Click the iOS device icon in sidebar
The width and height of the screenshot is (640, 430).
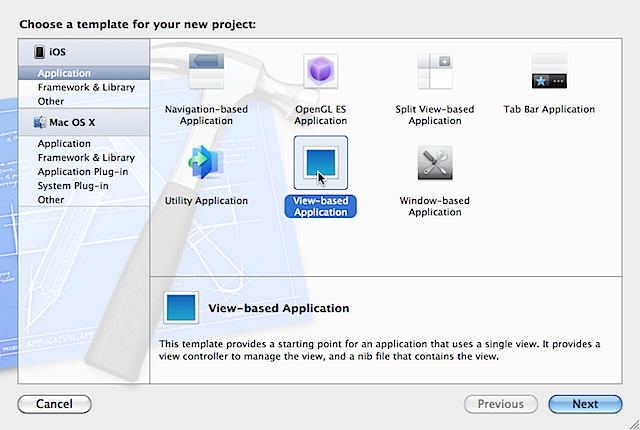(x=38, y=52)
